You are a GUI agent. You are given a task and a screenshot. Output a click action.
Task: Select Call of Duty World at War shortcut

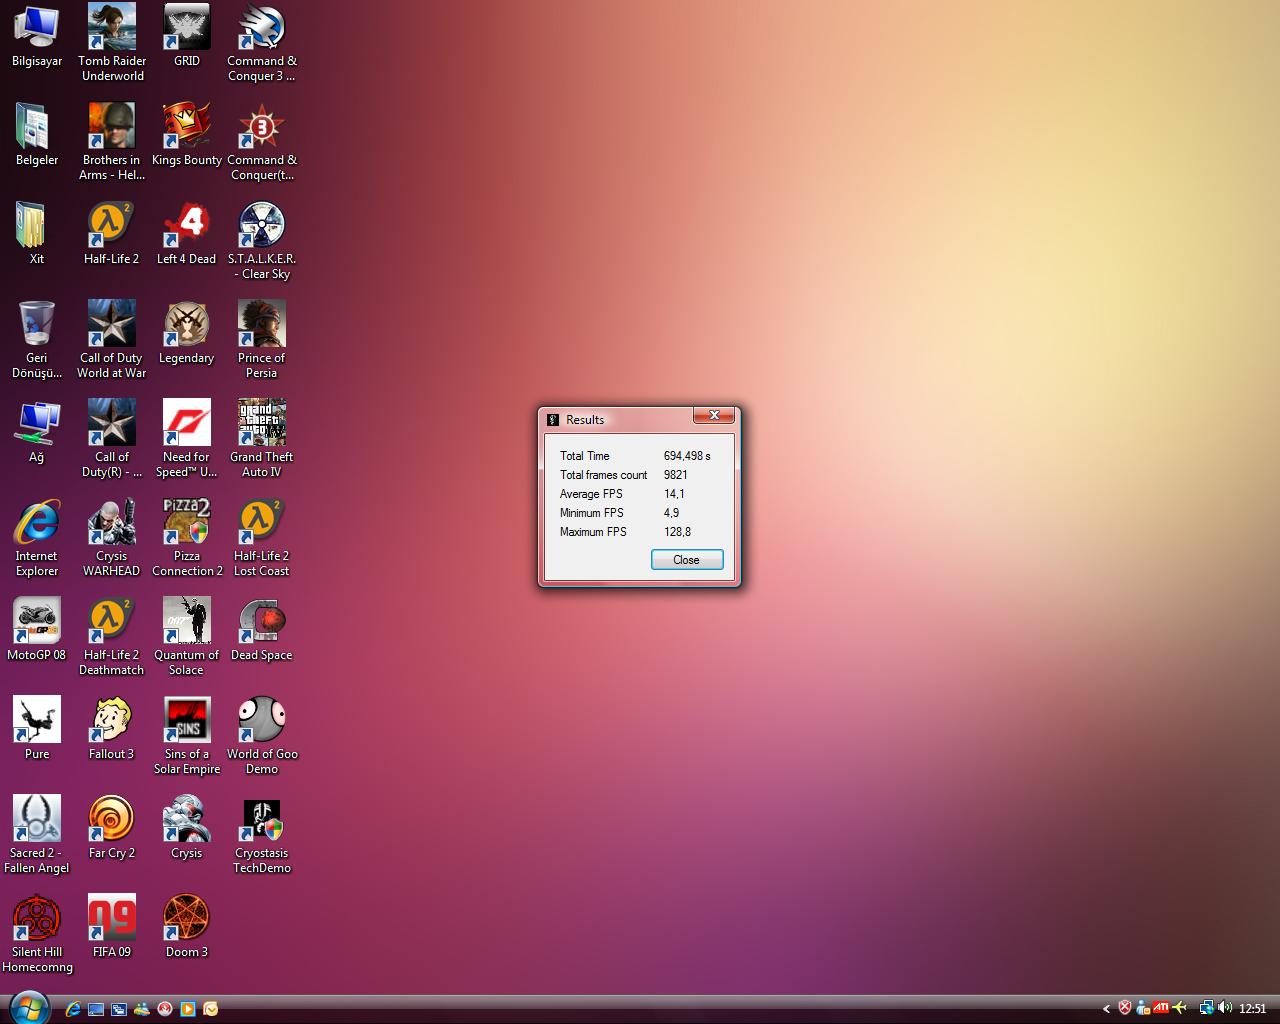click(112, 339)
